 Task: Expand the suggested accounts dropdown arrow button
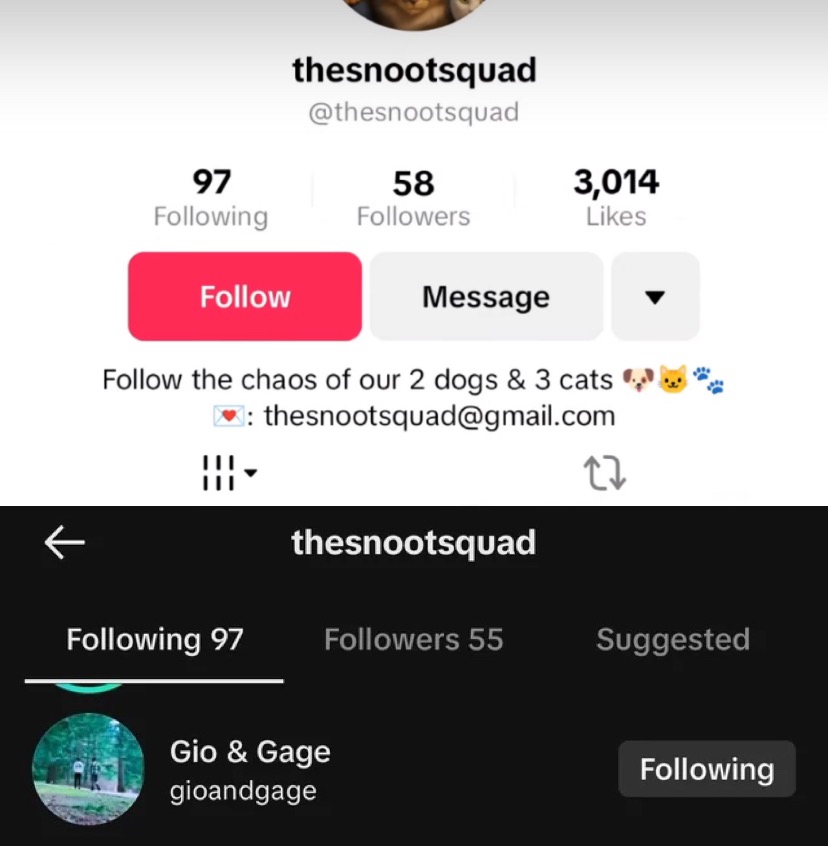655,296
